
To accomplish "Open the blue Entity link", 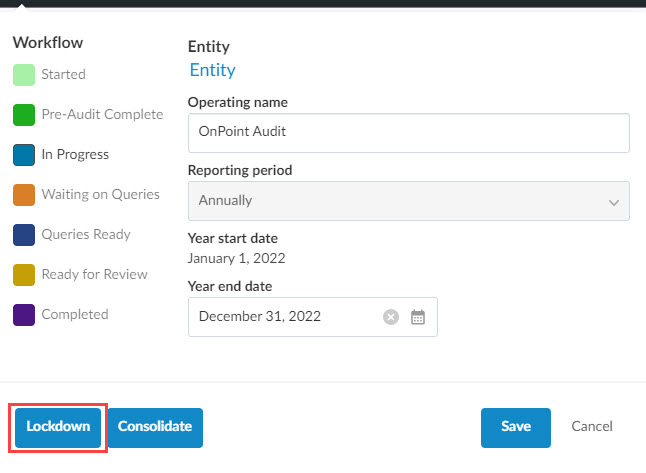I will [x=212, y=70].
